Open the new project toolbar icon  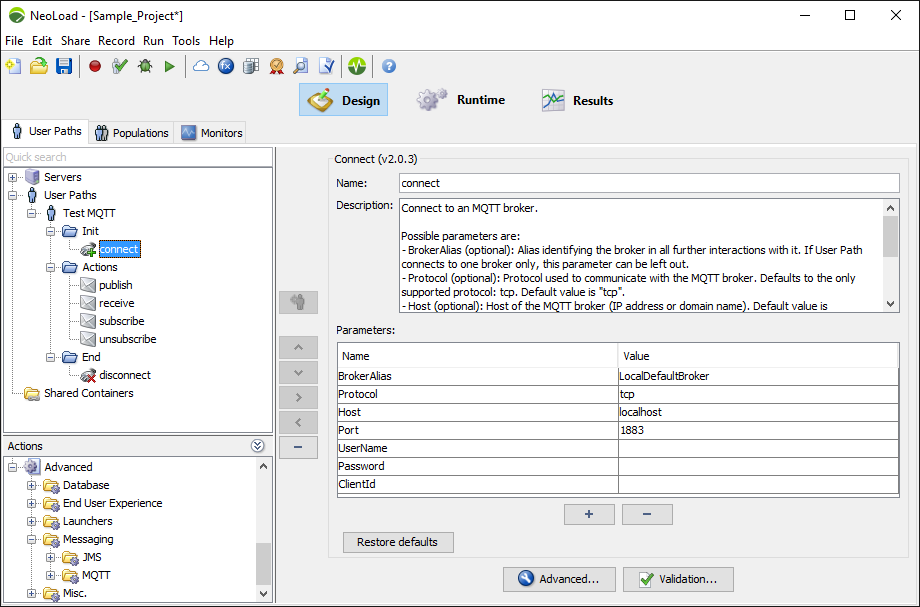14,66
